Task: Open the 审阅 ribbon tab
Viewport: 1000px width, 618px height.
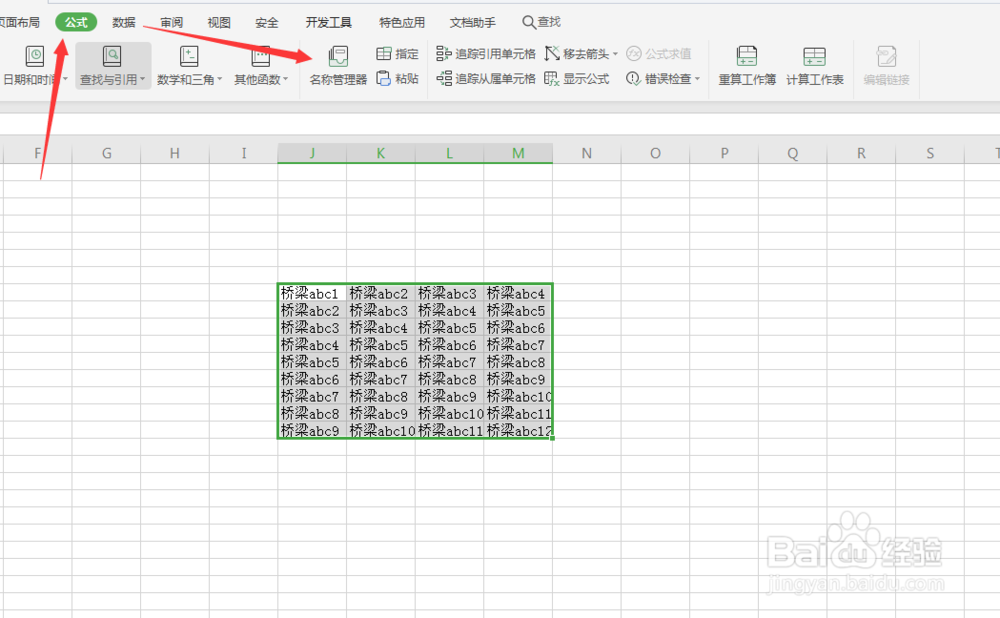Action: coord(172,22)
